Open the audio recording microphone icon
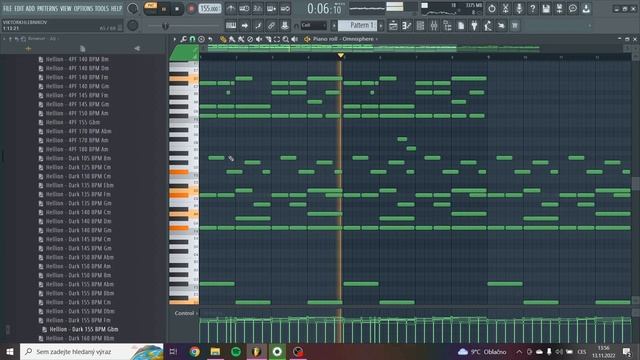This screenshot has height=360, width=640. coord(519,9)
